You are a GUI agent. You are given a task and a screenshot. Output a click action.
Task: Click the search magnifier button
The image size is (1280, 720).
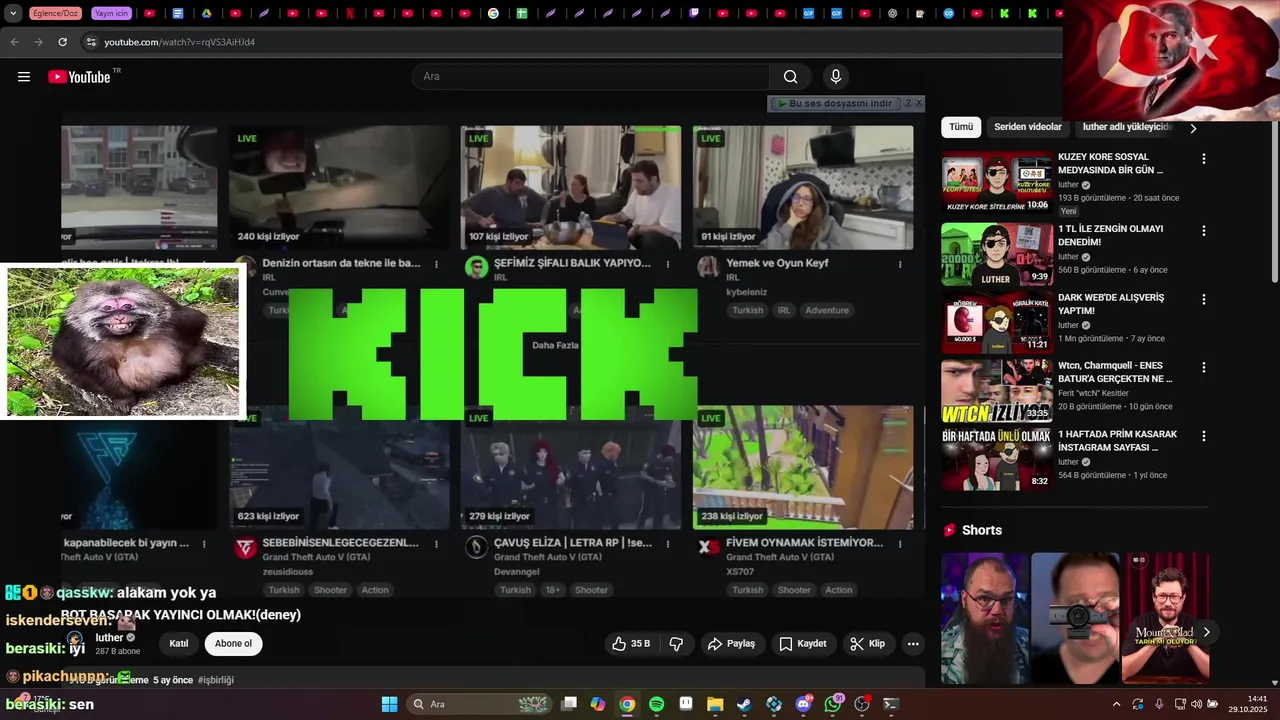(x=790, y=77)
